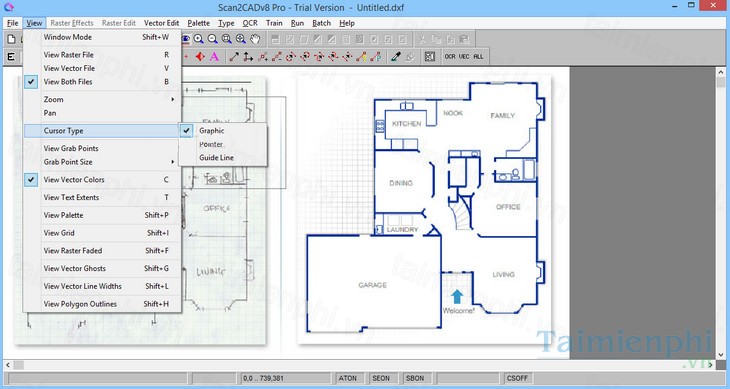Open the Batch menu
This screenshot has width=730, height=389.
[321, 23]
